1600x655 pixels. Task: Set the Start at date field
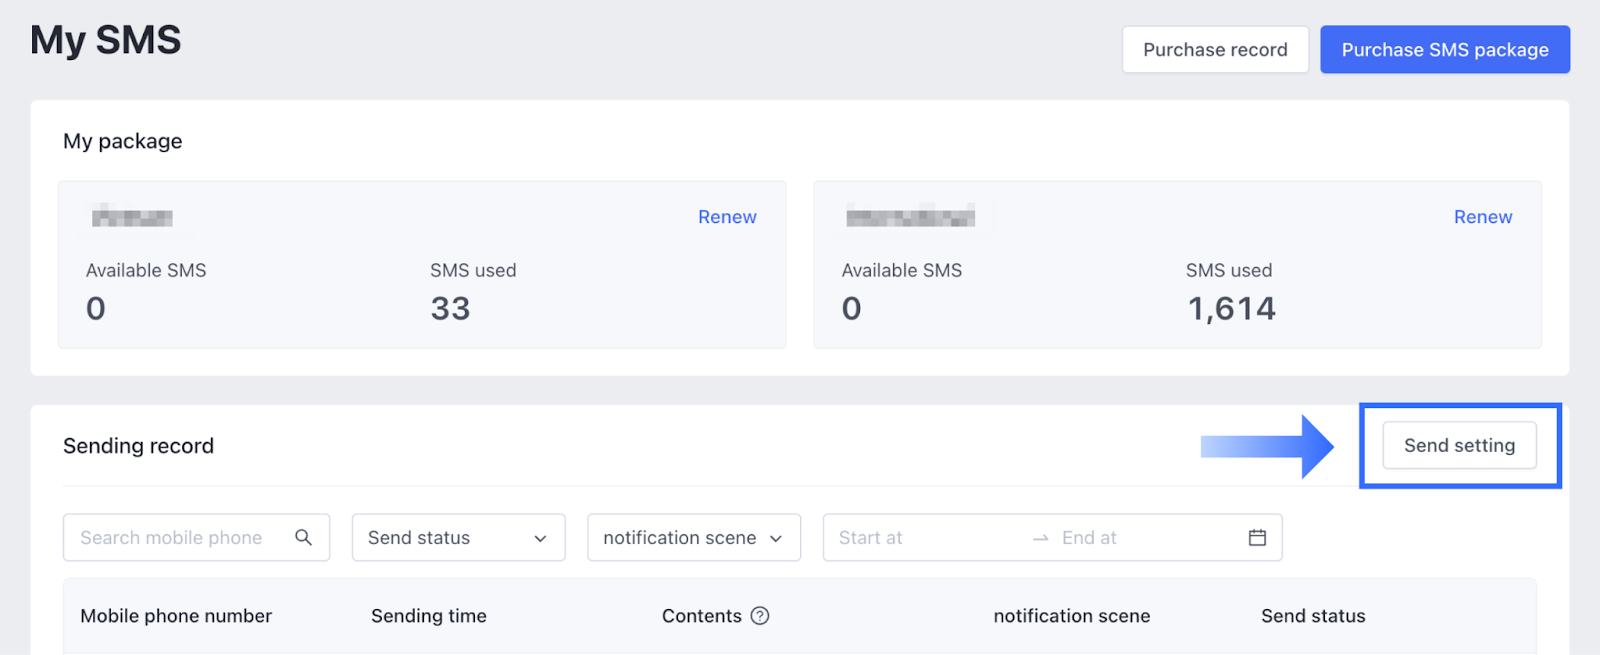point(920,538)
